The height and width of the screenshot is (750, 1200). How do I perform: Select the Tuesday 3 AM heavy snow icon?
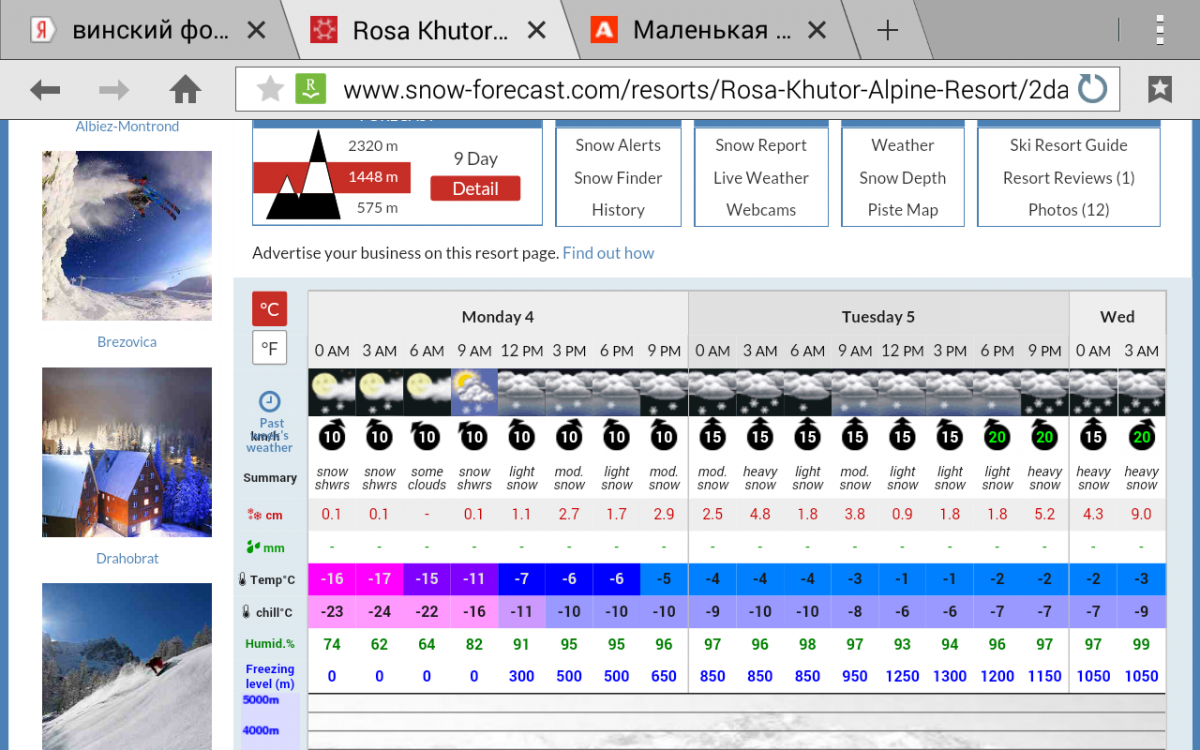pyautogui.click(x=760, y=393)
